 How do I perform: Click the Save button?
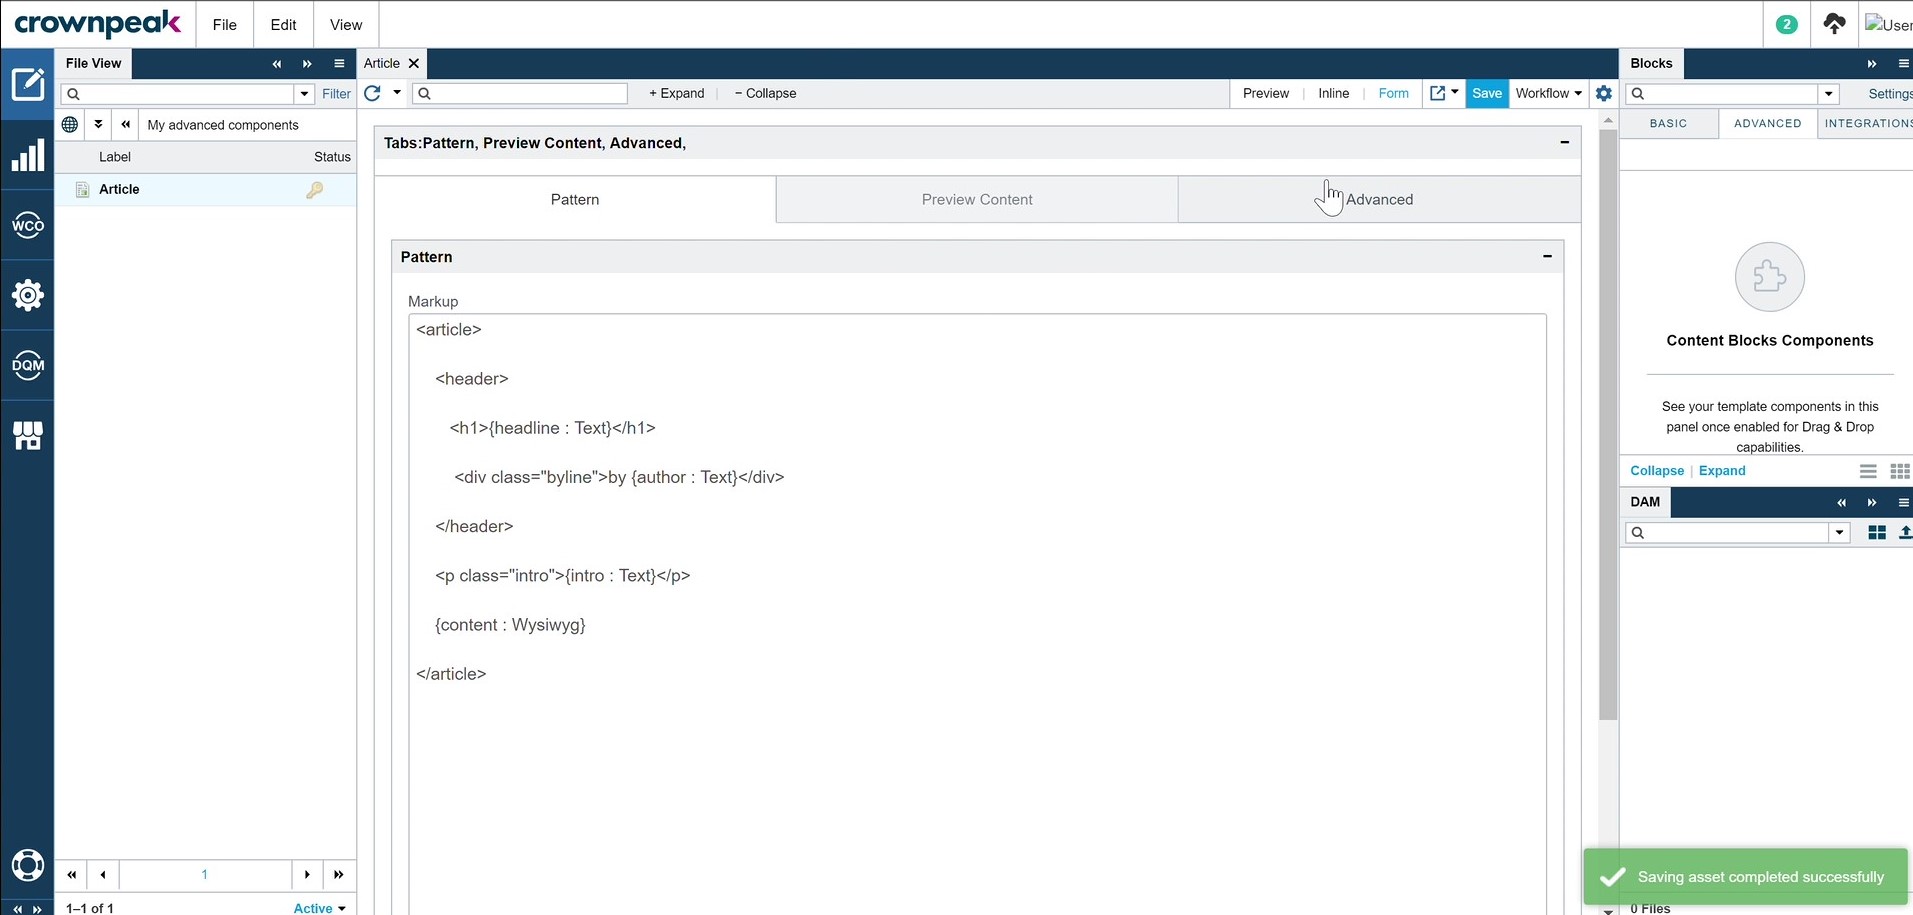(1487, 93)
